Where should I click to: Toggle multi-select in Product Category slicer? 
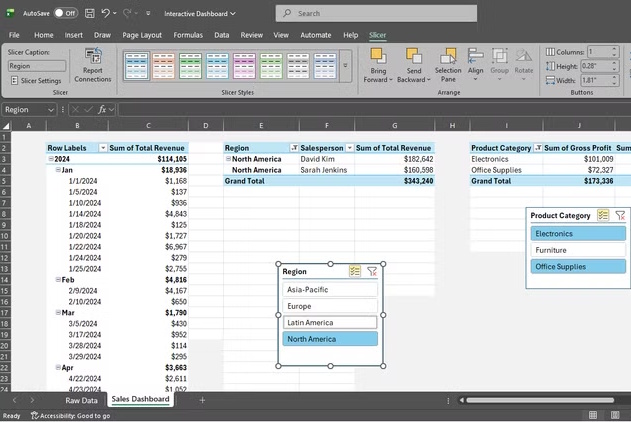[603, 215]
